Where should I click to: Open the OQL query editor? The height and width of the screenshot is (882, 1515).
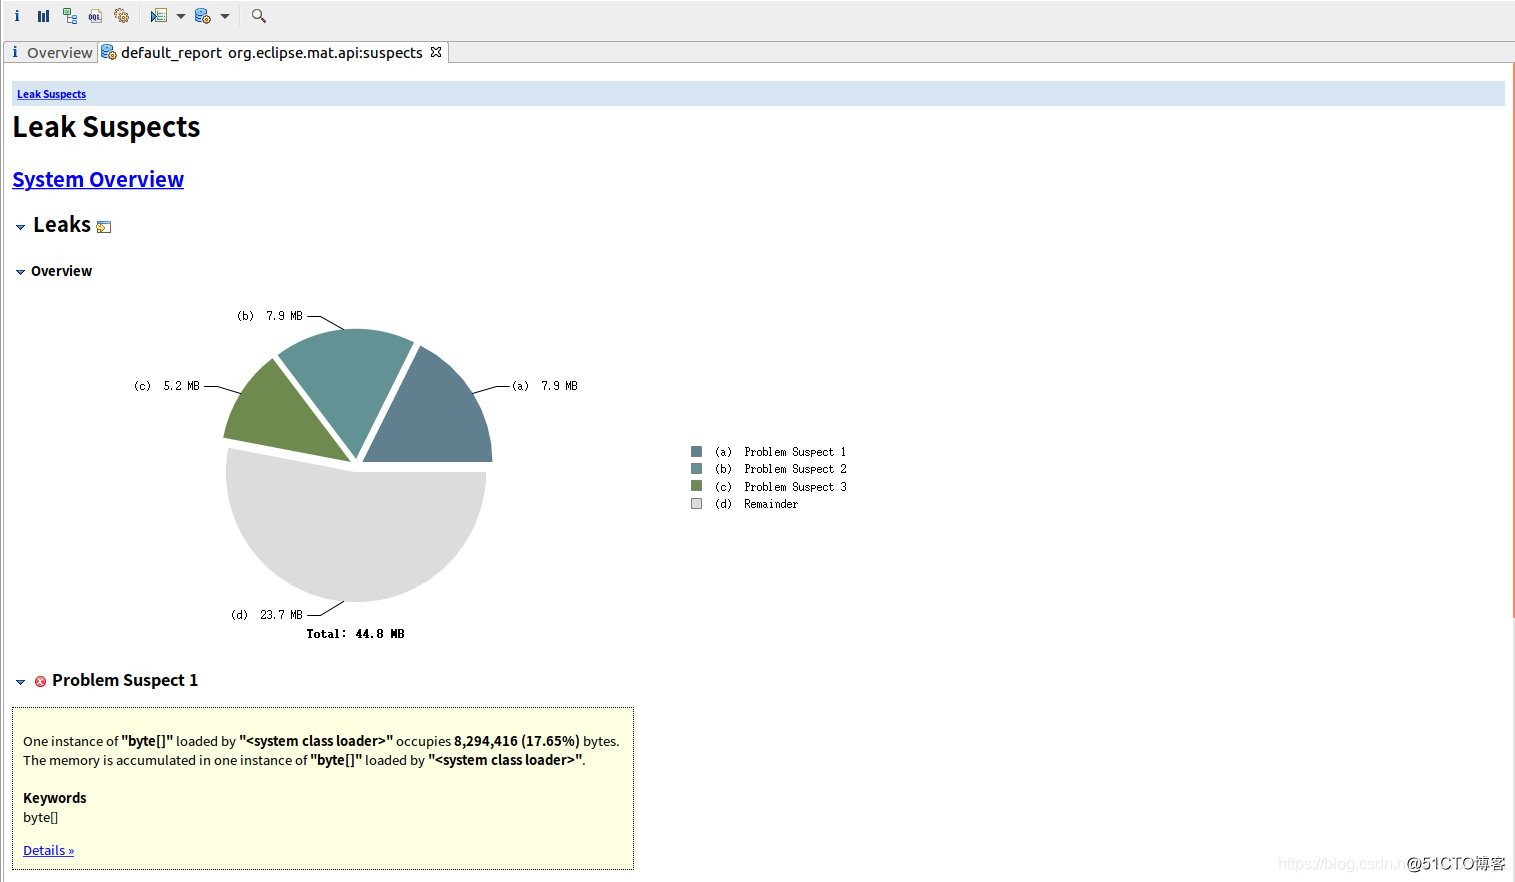[95, 16]
